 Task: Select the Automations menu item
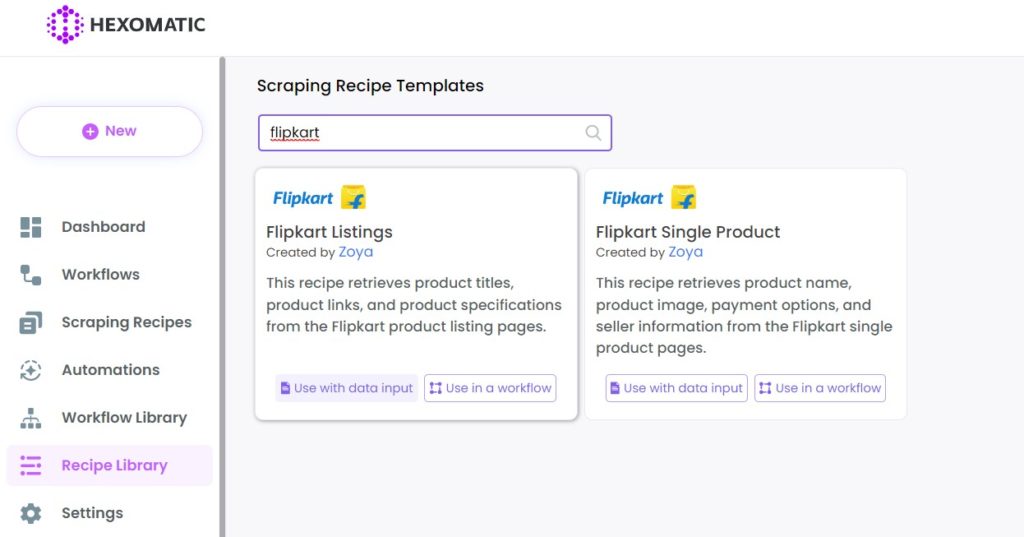pos(110,370)
